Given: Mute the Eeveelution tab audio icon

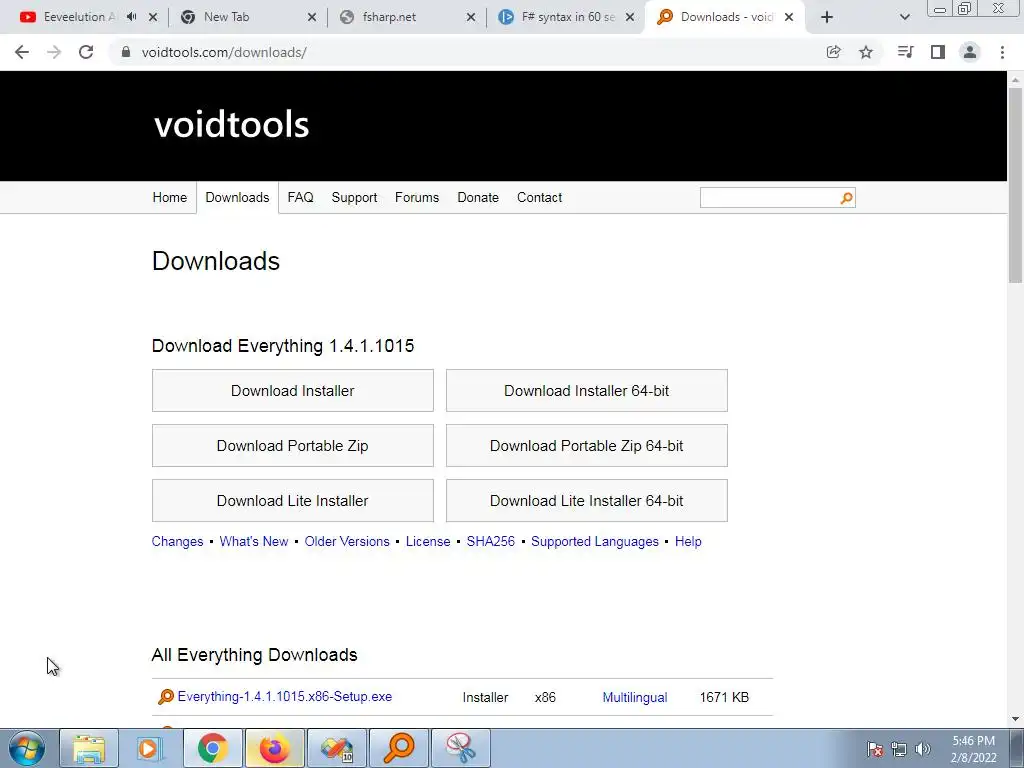Looking at the screenshot, I should 131,17.
